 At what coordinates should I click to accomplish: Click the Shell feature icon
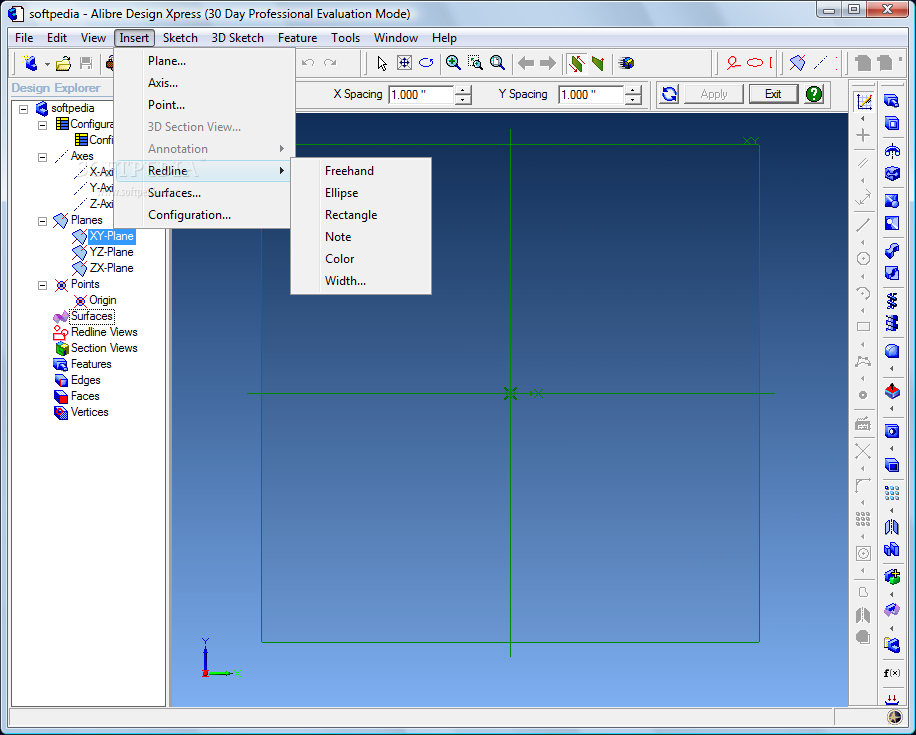coord(891,466)
